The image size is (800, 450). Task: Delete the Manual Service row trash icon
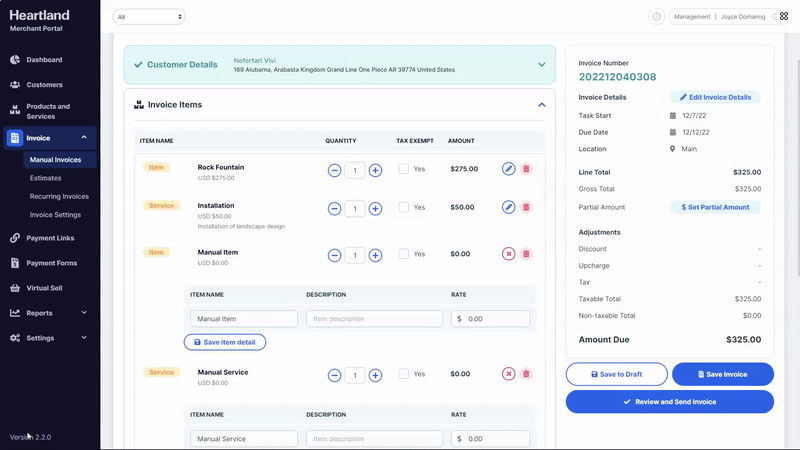pos(526,374)
